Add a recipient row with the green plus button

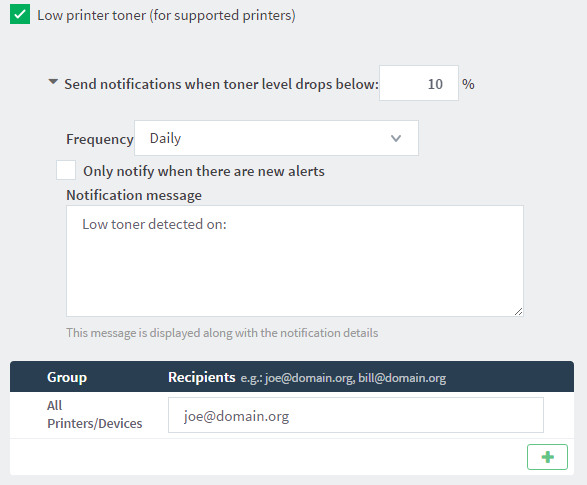click(547, 457)
